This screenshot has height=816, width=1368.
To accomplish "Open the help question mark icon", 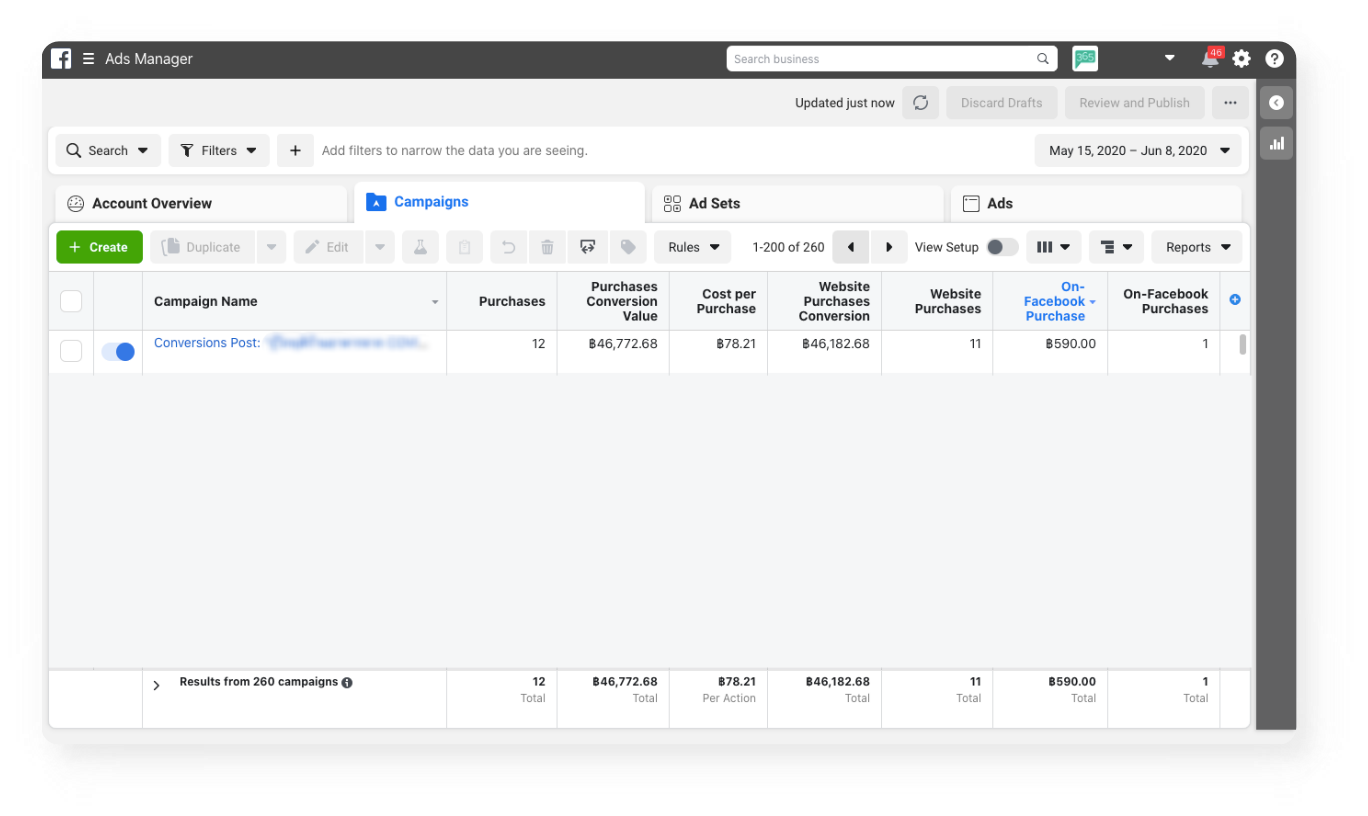I will click(1274, 59).
